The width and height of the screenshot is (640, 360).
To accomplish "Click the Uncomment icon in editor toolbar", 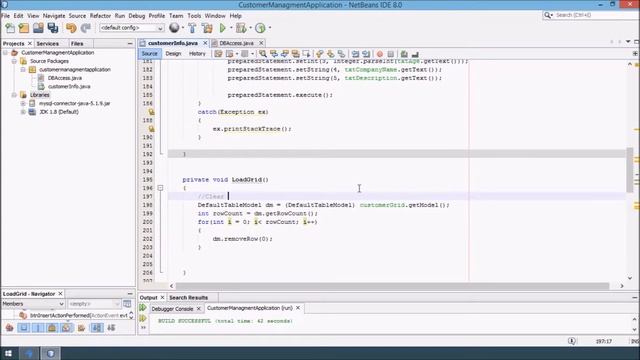I will click(415, 54).
